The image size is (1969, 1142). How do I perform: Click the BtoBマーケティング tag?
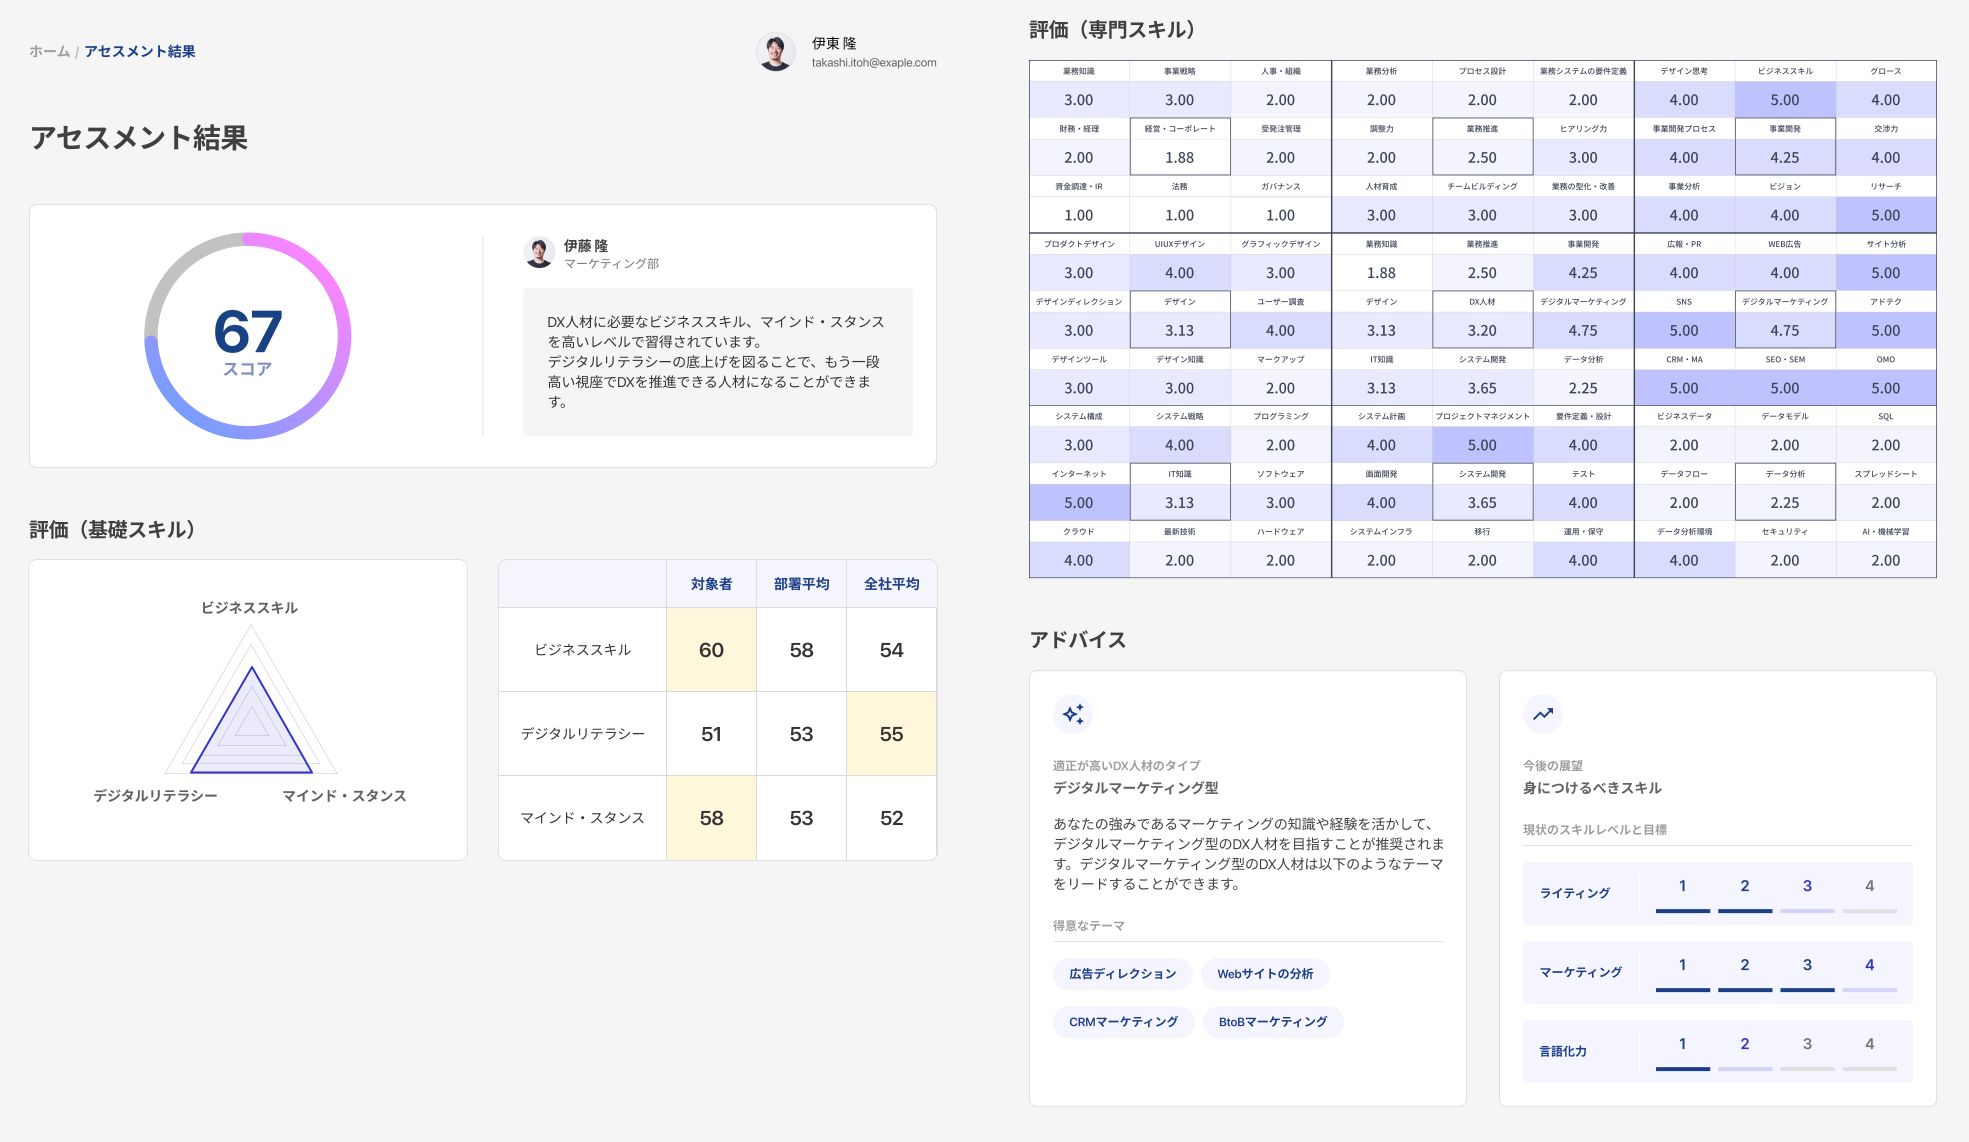pyautogui.click(x=1272, y=1022)
